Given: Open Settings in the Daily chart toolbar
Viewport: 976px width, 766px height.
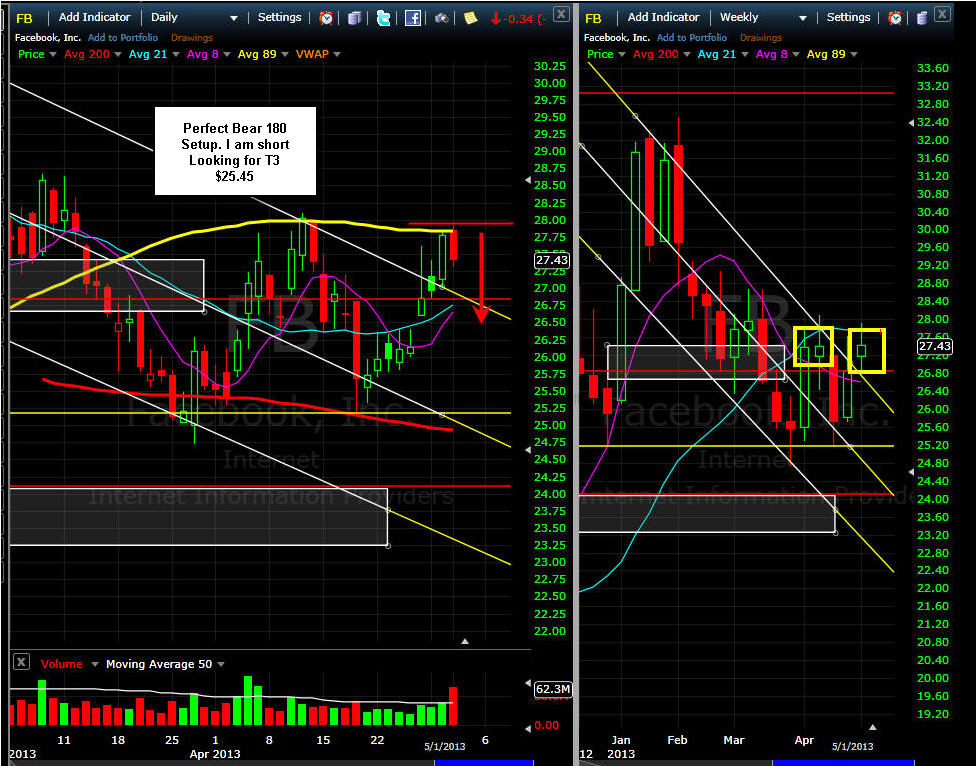Looking at the screenshot, I should coord(279,17).
